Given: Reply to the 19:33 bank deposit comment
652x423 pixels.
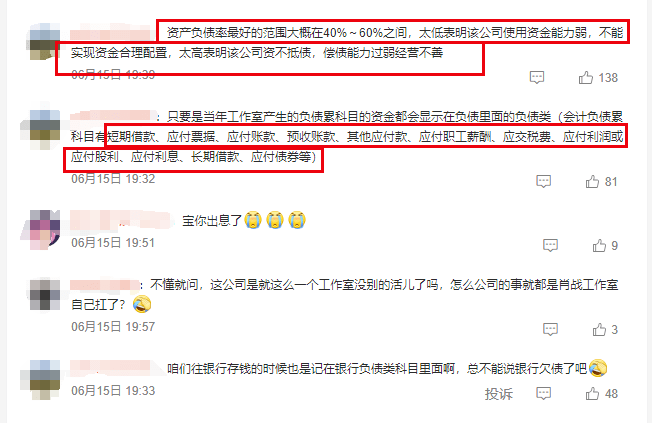Looking at the screenshot, I should (543, 393).
